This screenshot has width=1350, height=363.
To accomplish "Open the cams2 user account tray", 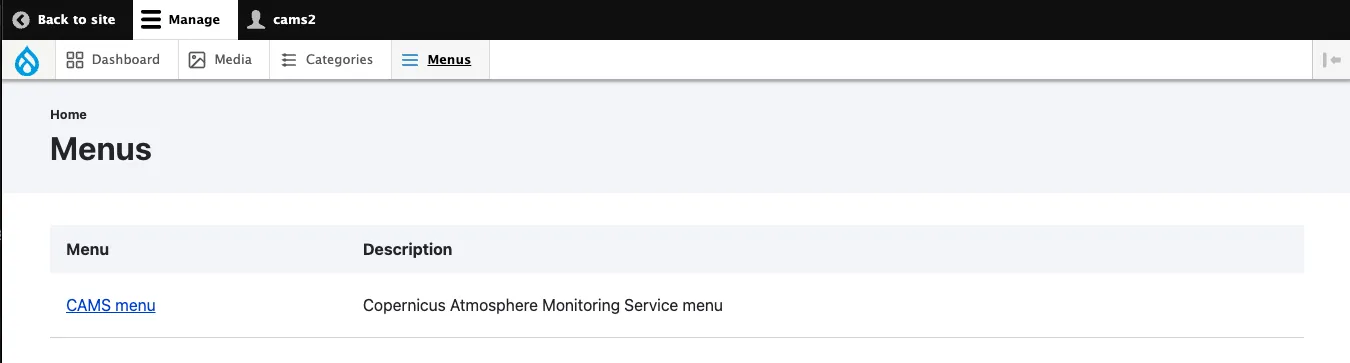I will (x=283, y=20).
